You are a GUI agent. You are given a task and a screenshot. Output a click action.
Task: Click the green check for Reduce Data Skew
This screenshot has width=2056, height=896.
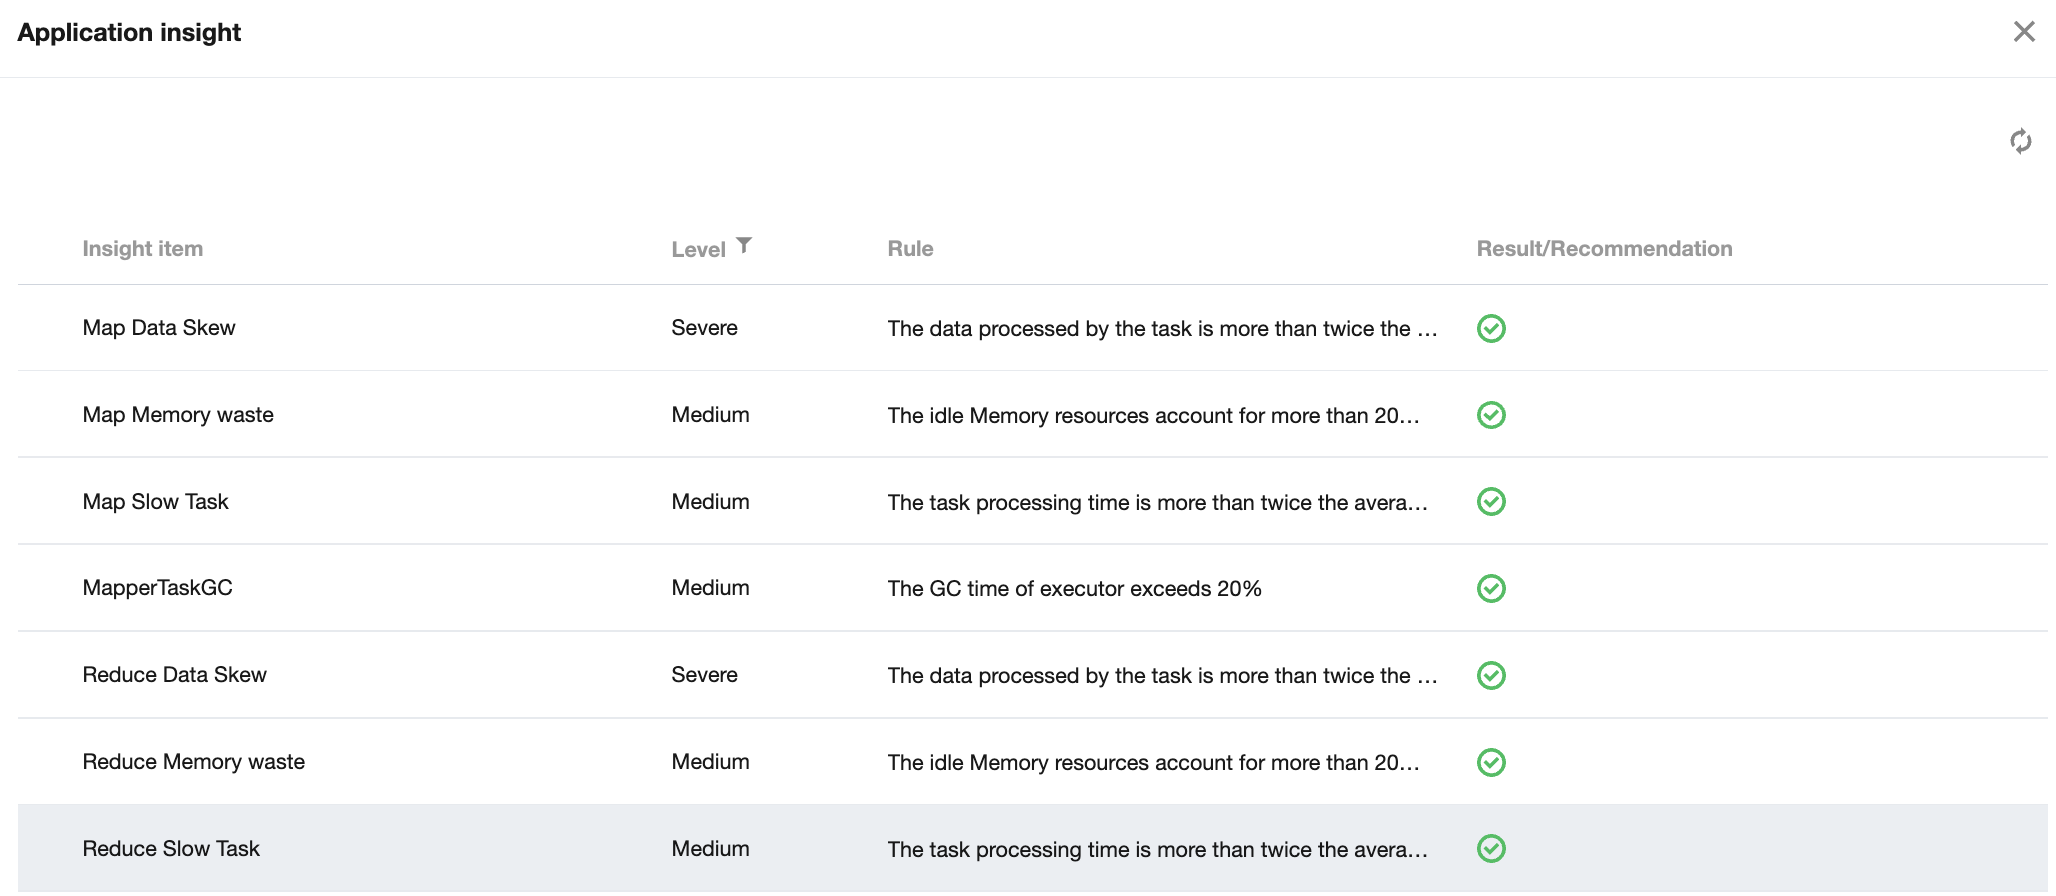1491,675
